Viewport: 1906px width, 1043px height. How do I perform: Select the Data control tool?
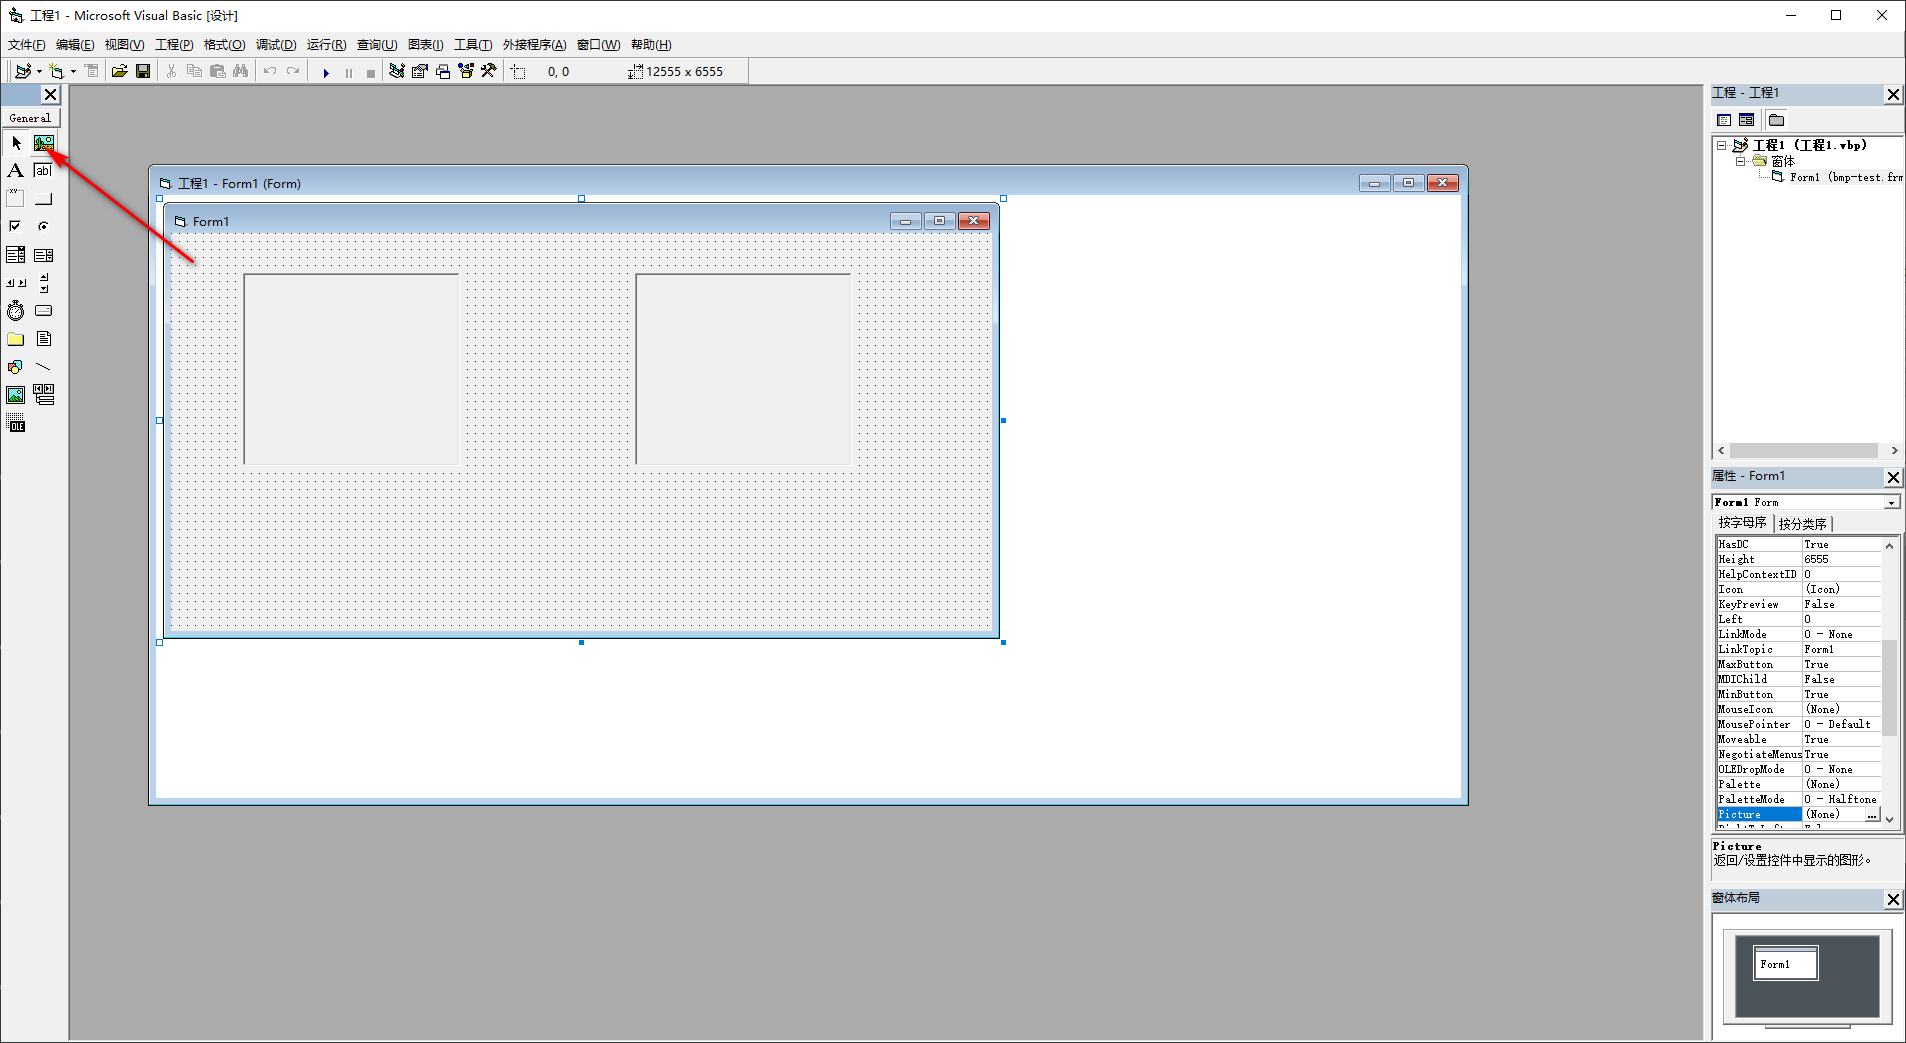[x=44, y=395]
